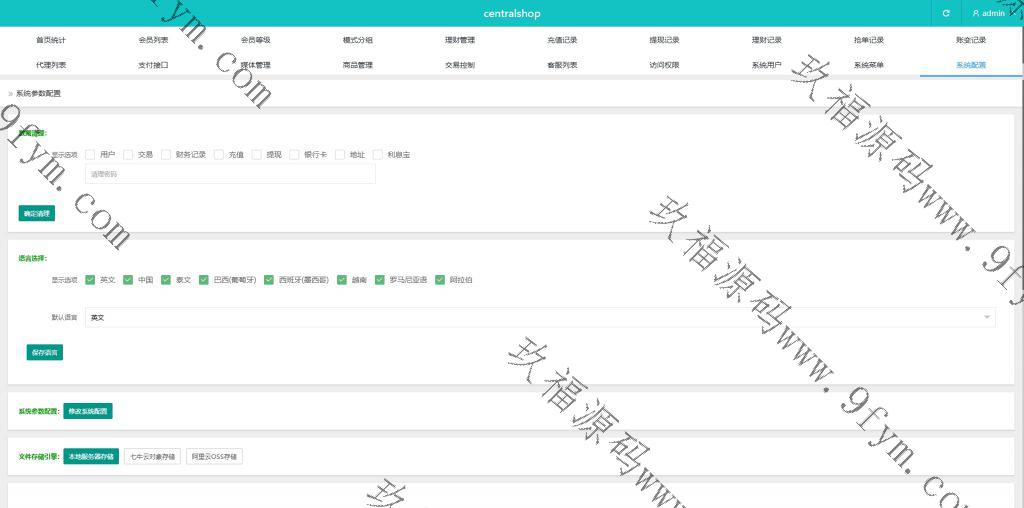Choose 阿里云OSS存储 storage option
Image resolution: width=1024 pixels, height=508 pixels.
pos(215,457)
